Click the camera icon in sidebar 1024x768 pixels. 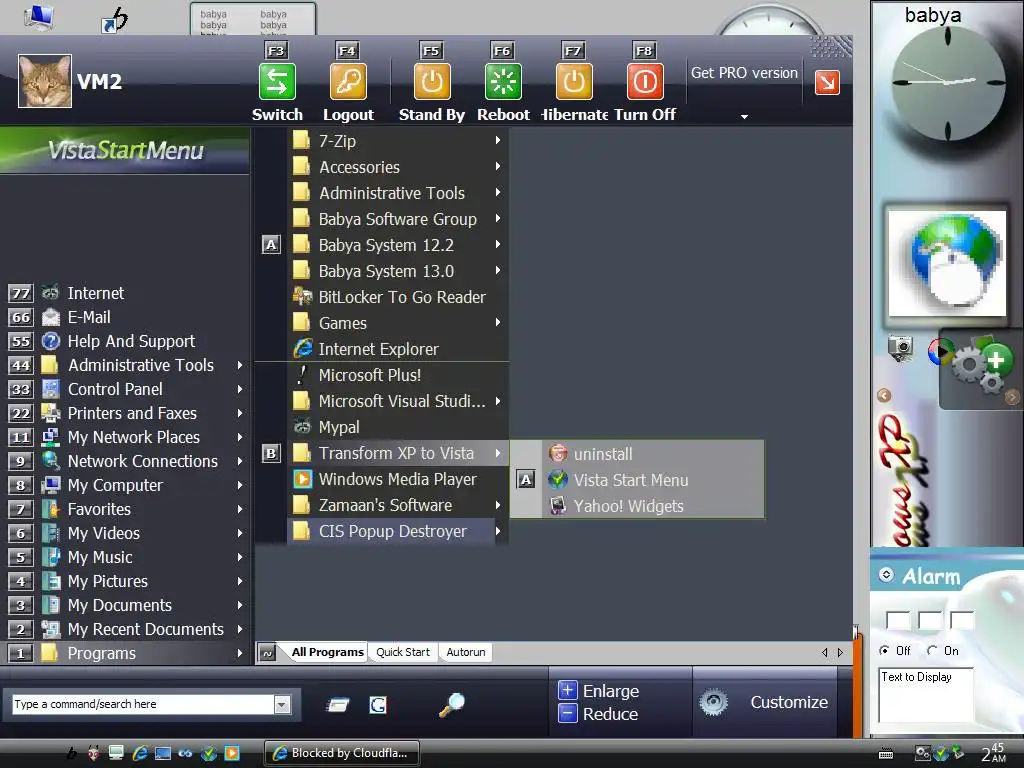[x=900, y=348]
